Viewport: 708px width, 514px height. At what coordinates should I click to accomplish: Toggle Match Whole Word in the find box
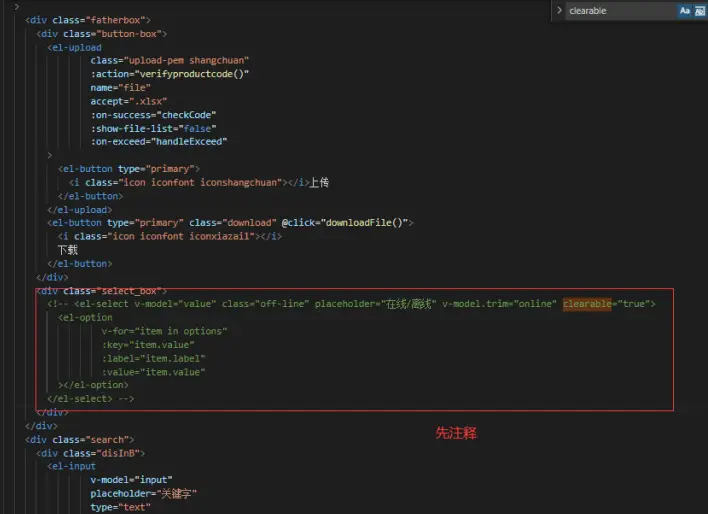[x=699, y=11]
